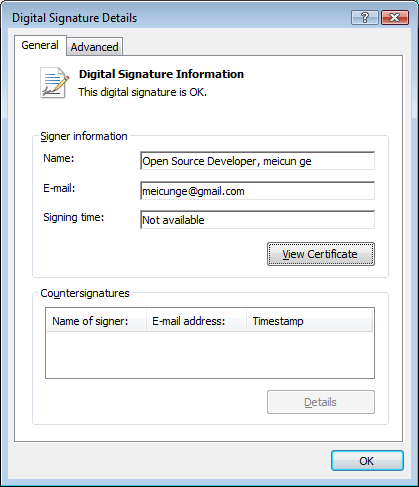This screenshot has height=487, width=419.
Task: Click the signed document icon
Action: 55,83
